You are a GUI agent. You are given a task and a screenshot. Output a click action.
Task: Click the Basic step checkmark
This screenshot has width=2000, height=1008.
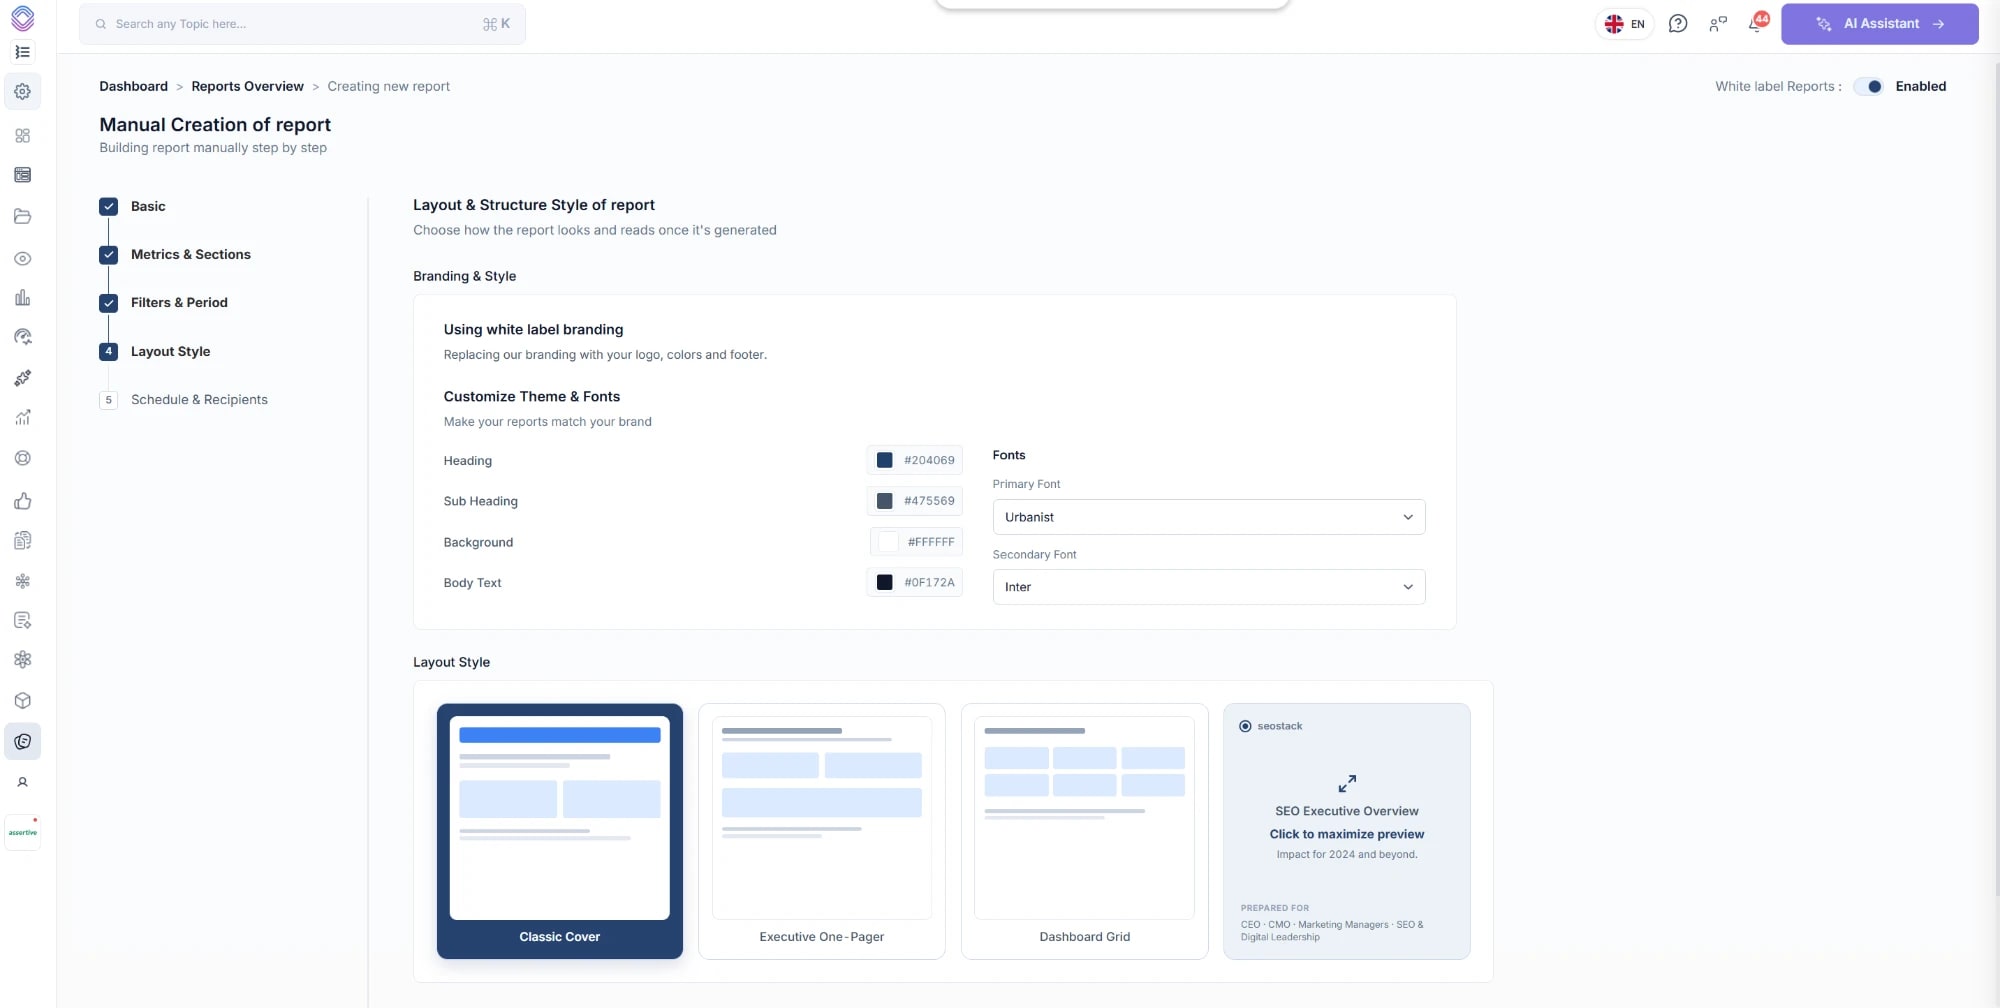[108, 206]
